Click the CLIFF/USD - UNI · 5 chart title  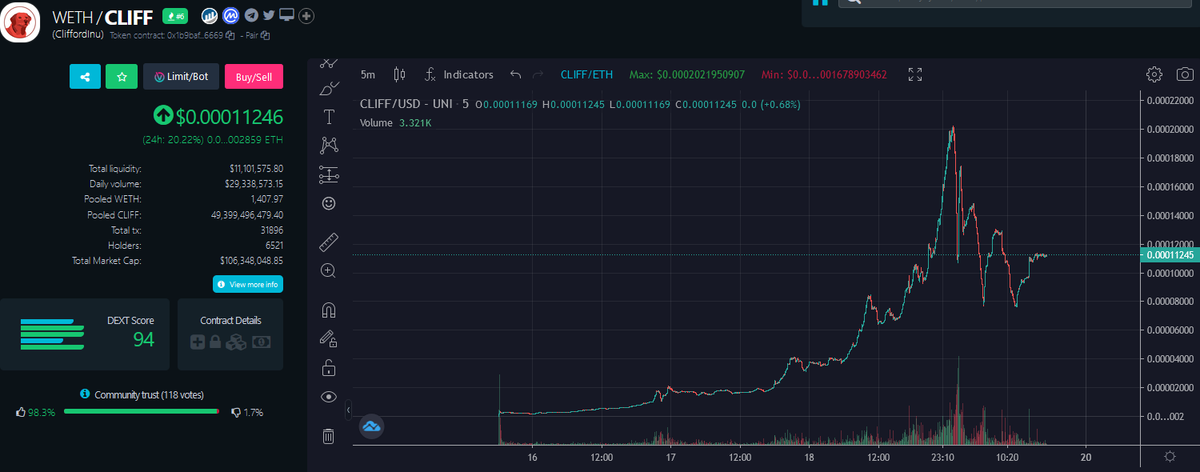click(x=414, y=104)
